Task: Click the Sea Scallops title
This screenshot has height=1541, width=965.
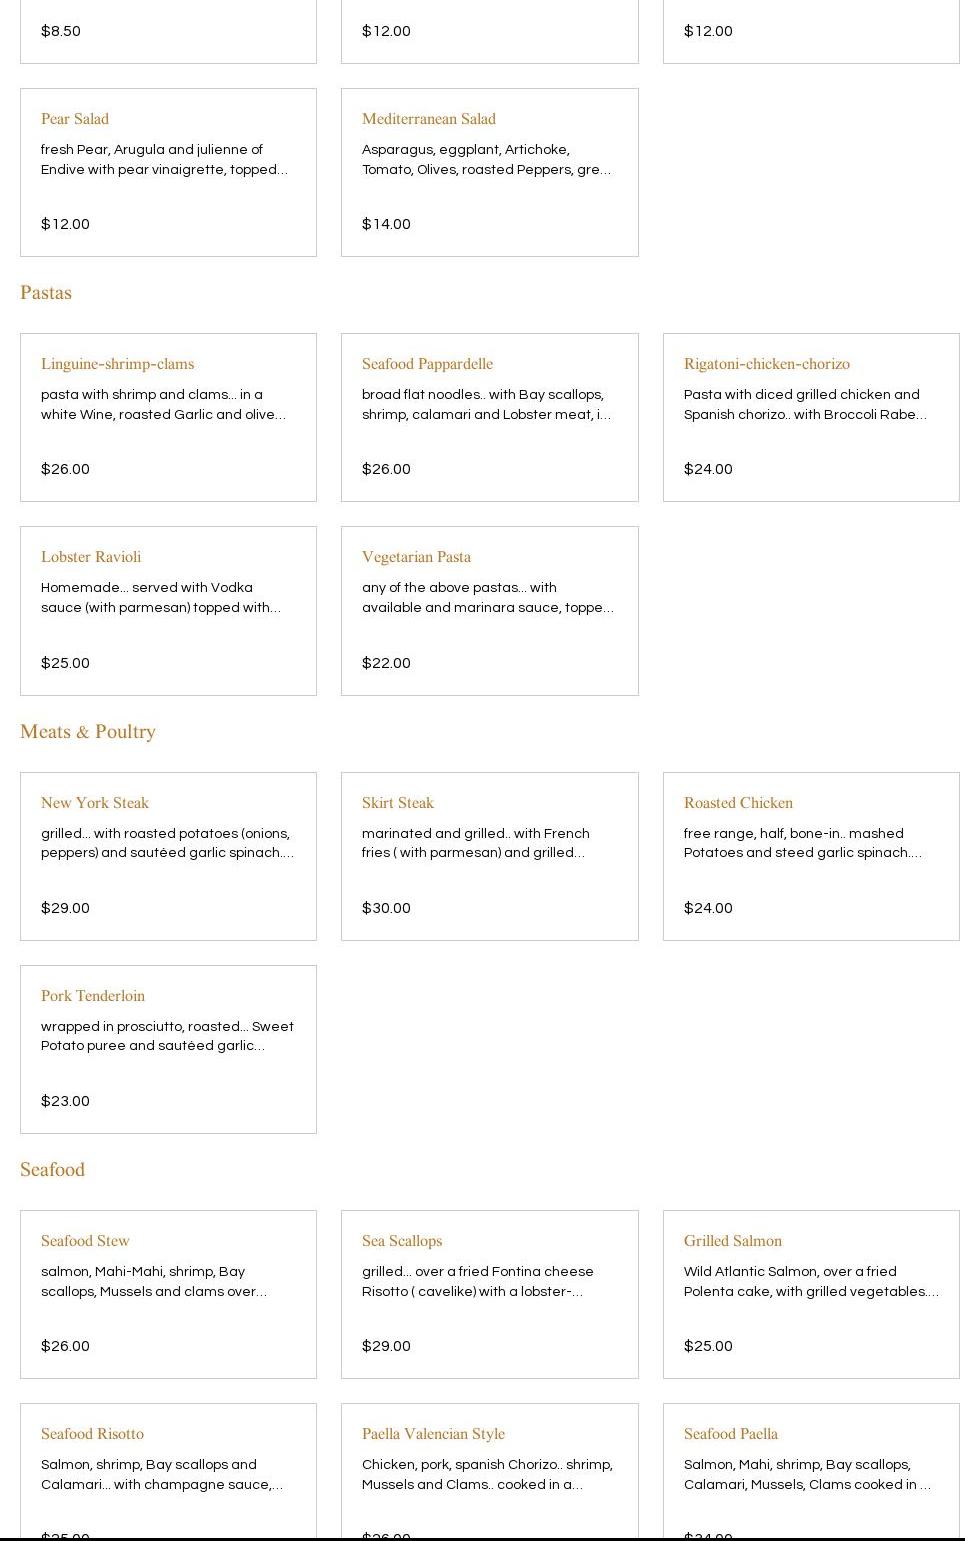Action: pyautogui.click(x=402, y=1241)
